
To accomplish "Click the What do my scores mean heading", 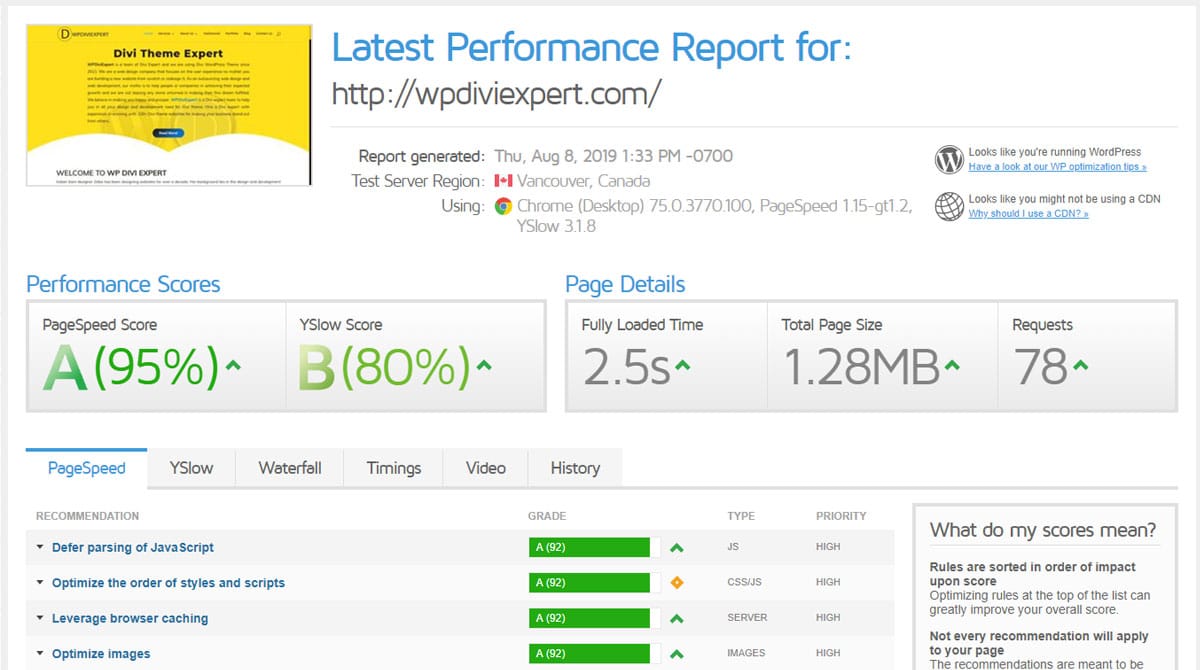I will pos(1043,530).
